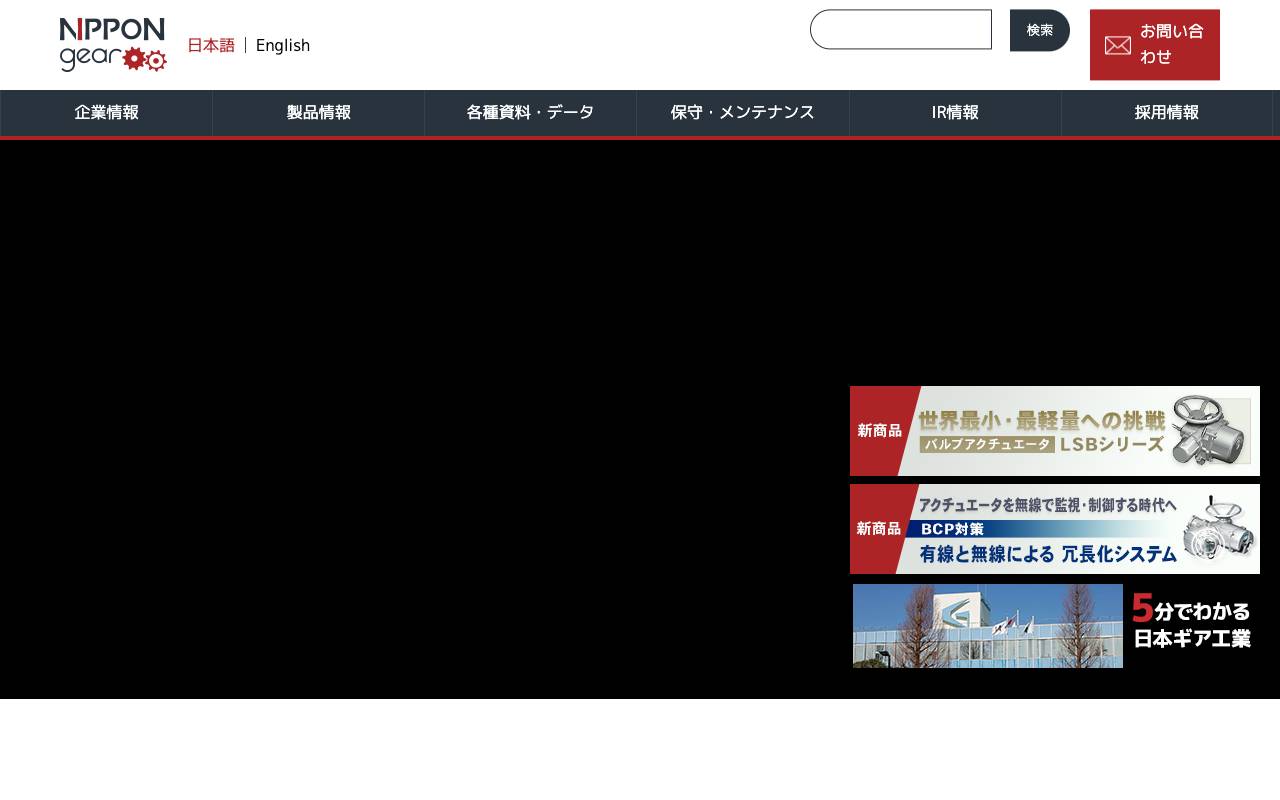The width and height of the screenshot is (1280, 800).
Task: Click the Nippon Gear logo
Action: point(112,44)
